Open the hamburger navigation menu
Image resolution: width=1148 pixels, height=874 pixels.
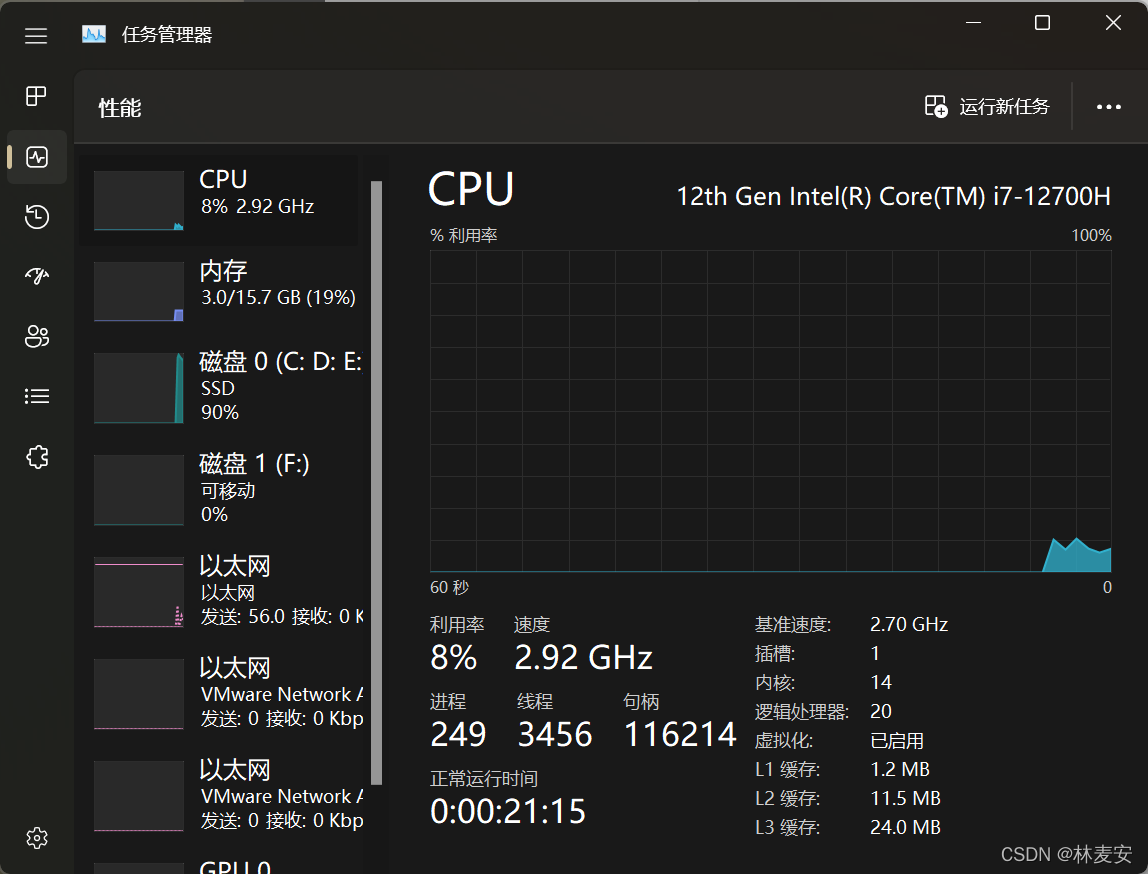36,36
